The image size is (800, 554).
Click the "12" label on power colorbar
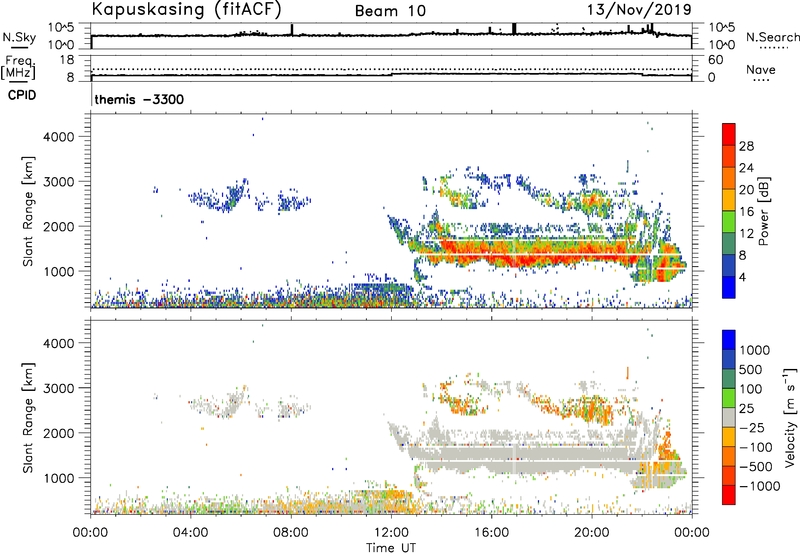[x=746, y=234]
